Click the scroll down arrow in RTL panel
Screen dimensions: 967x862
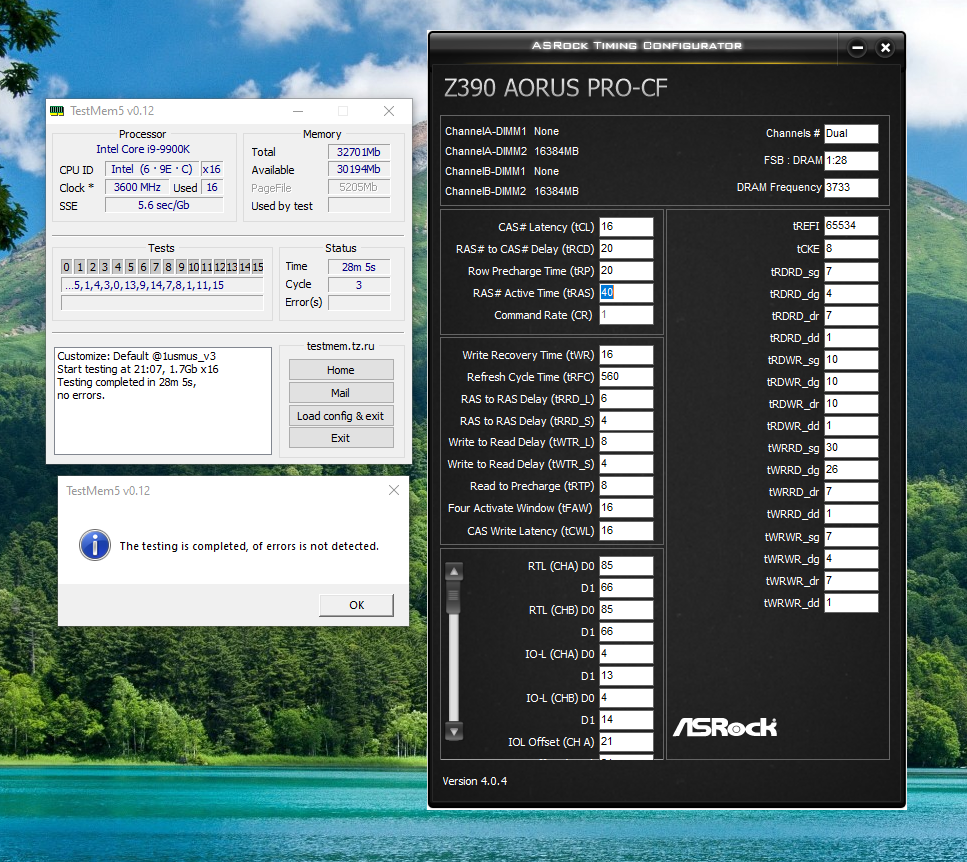pyautogui.click(x=454, y=732)
